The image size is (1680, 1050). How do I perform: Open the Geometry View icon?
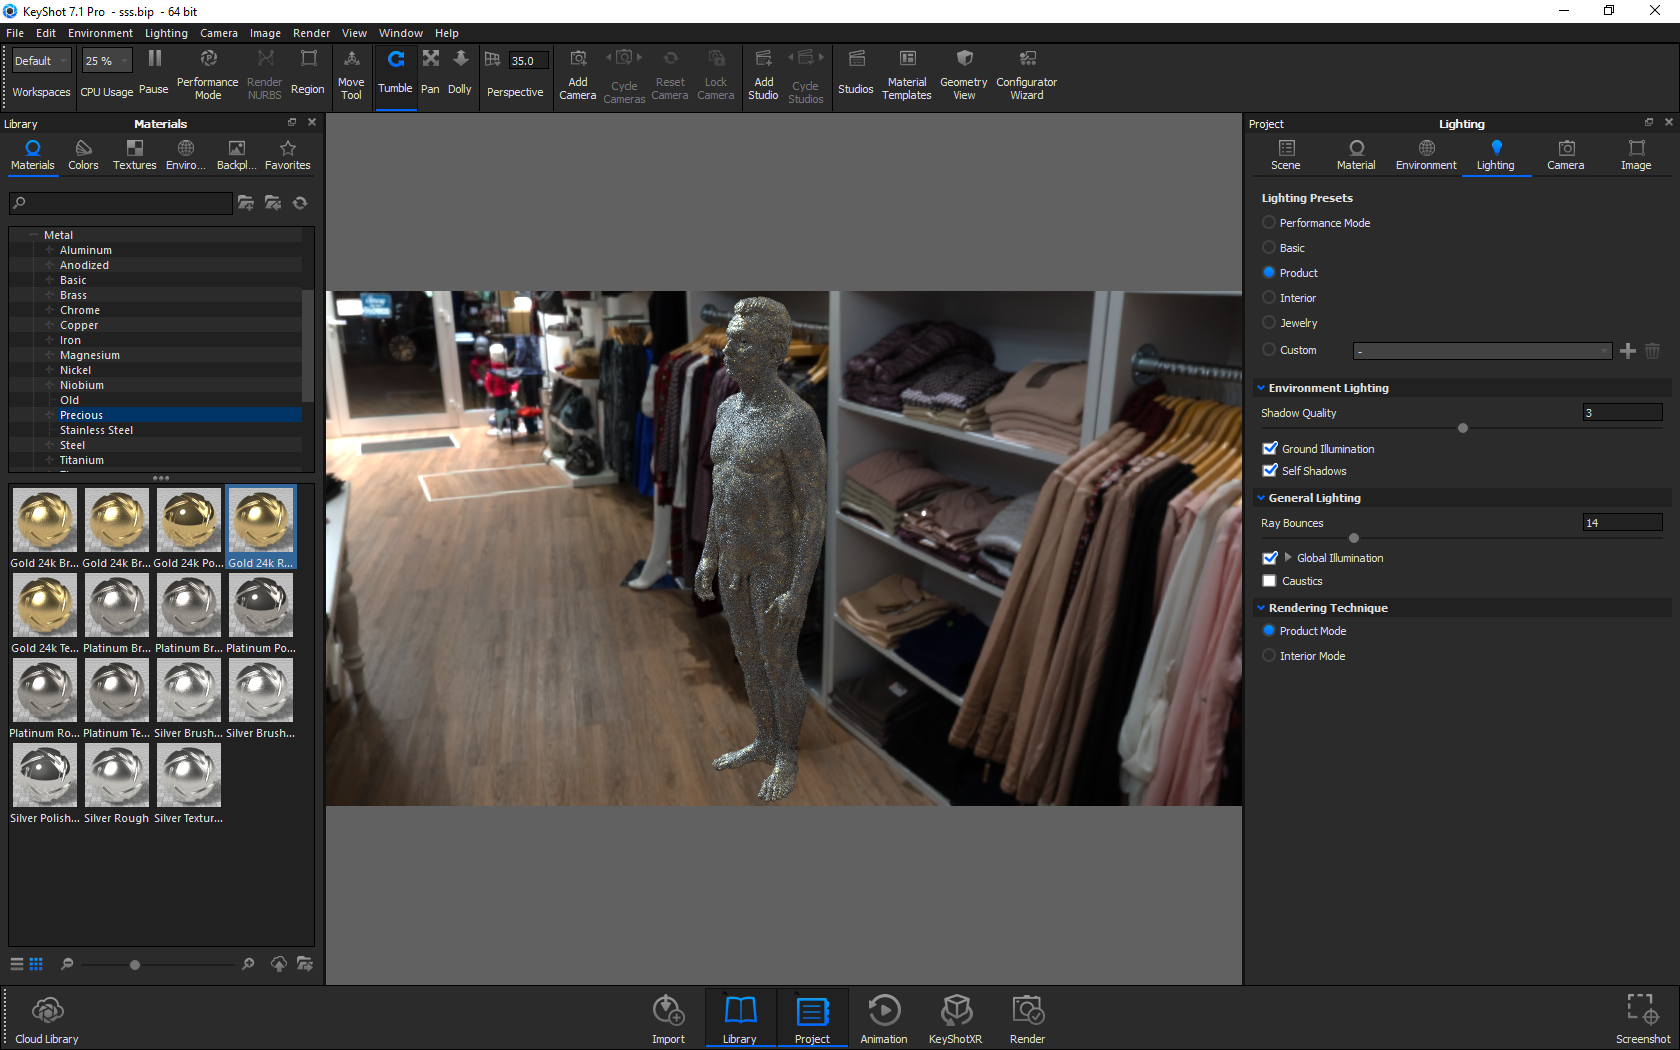pos(963,60)
